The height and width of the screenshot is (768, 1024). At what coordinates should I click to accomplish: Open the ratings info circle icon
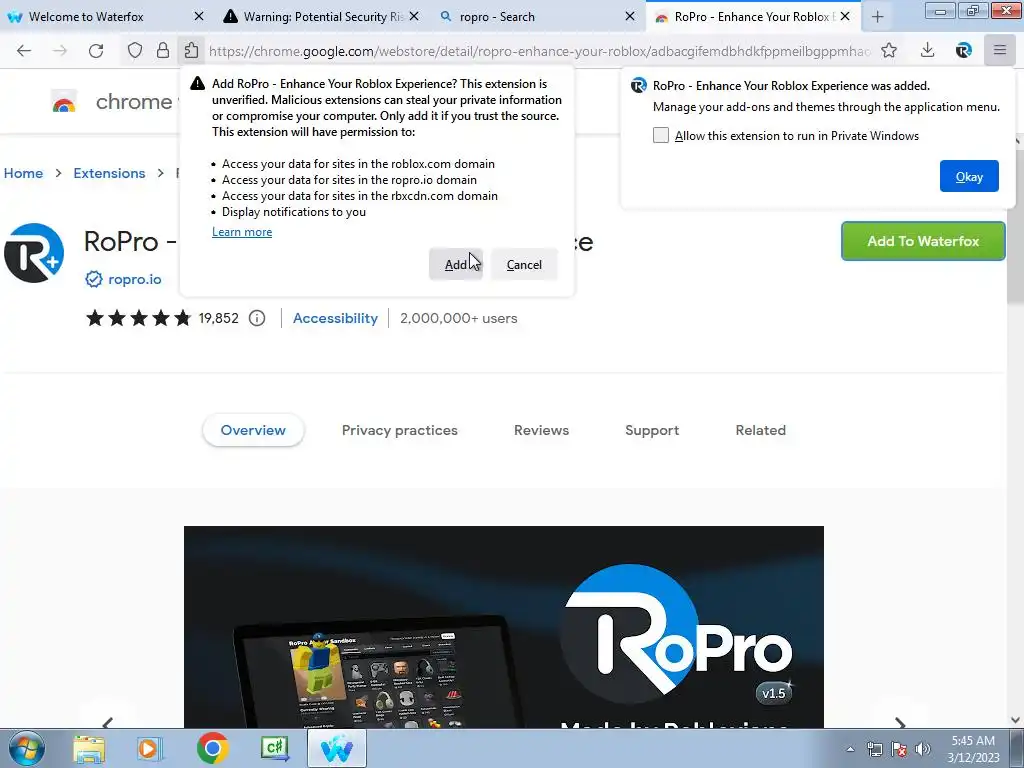[x=257, y=318]
